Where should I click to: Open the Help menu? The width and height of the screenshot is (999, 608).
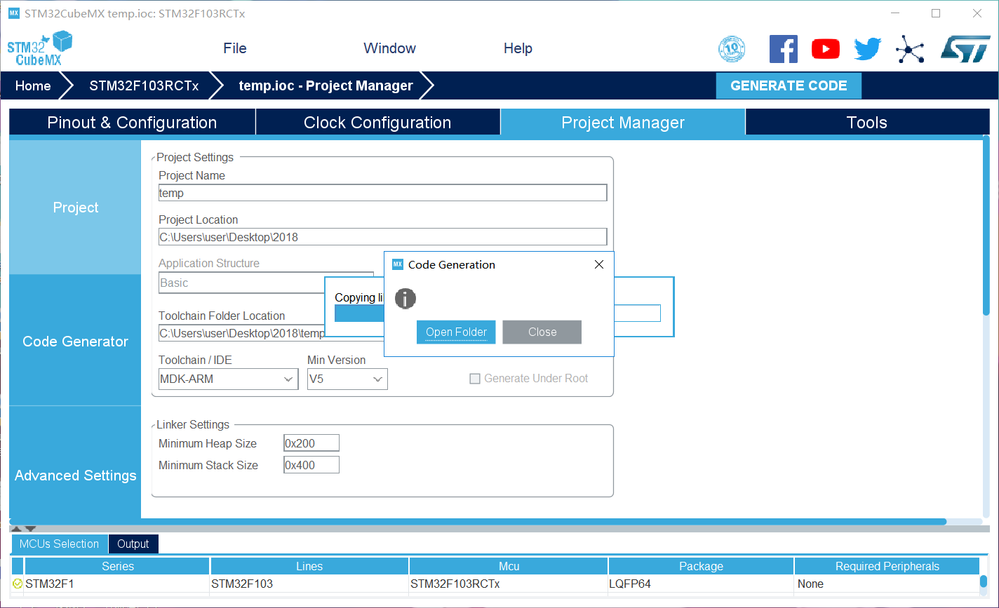517,48
